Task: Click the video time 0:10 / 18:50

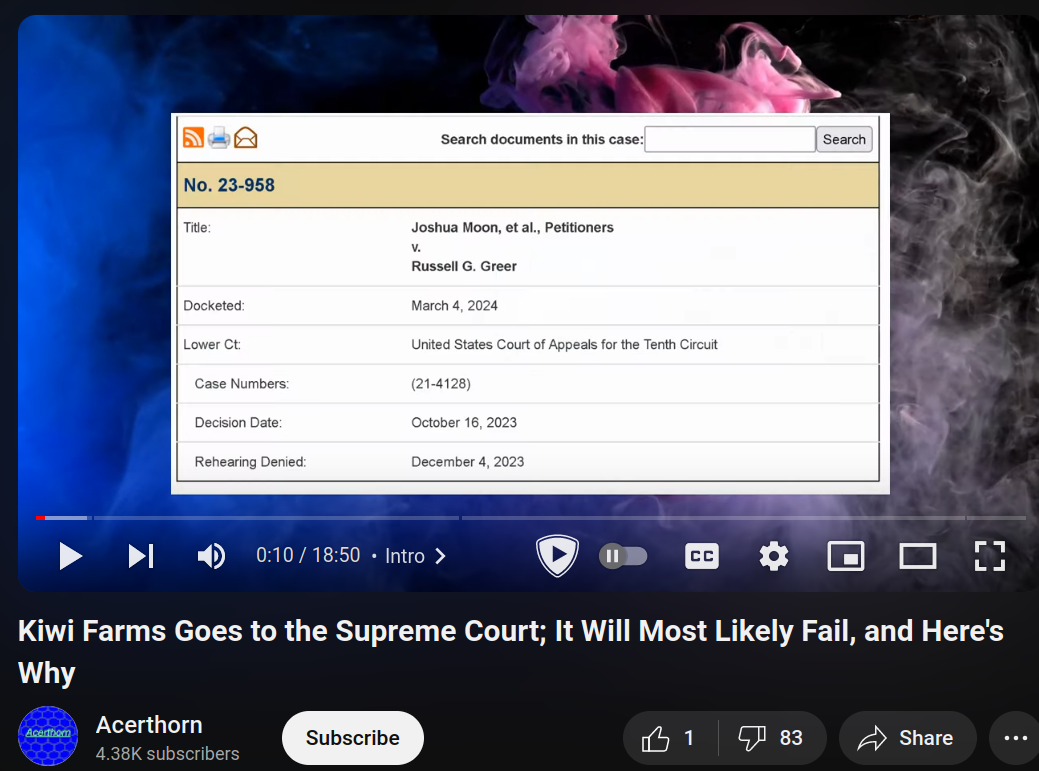Action: tap(308, 555)
